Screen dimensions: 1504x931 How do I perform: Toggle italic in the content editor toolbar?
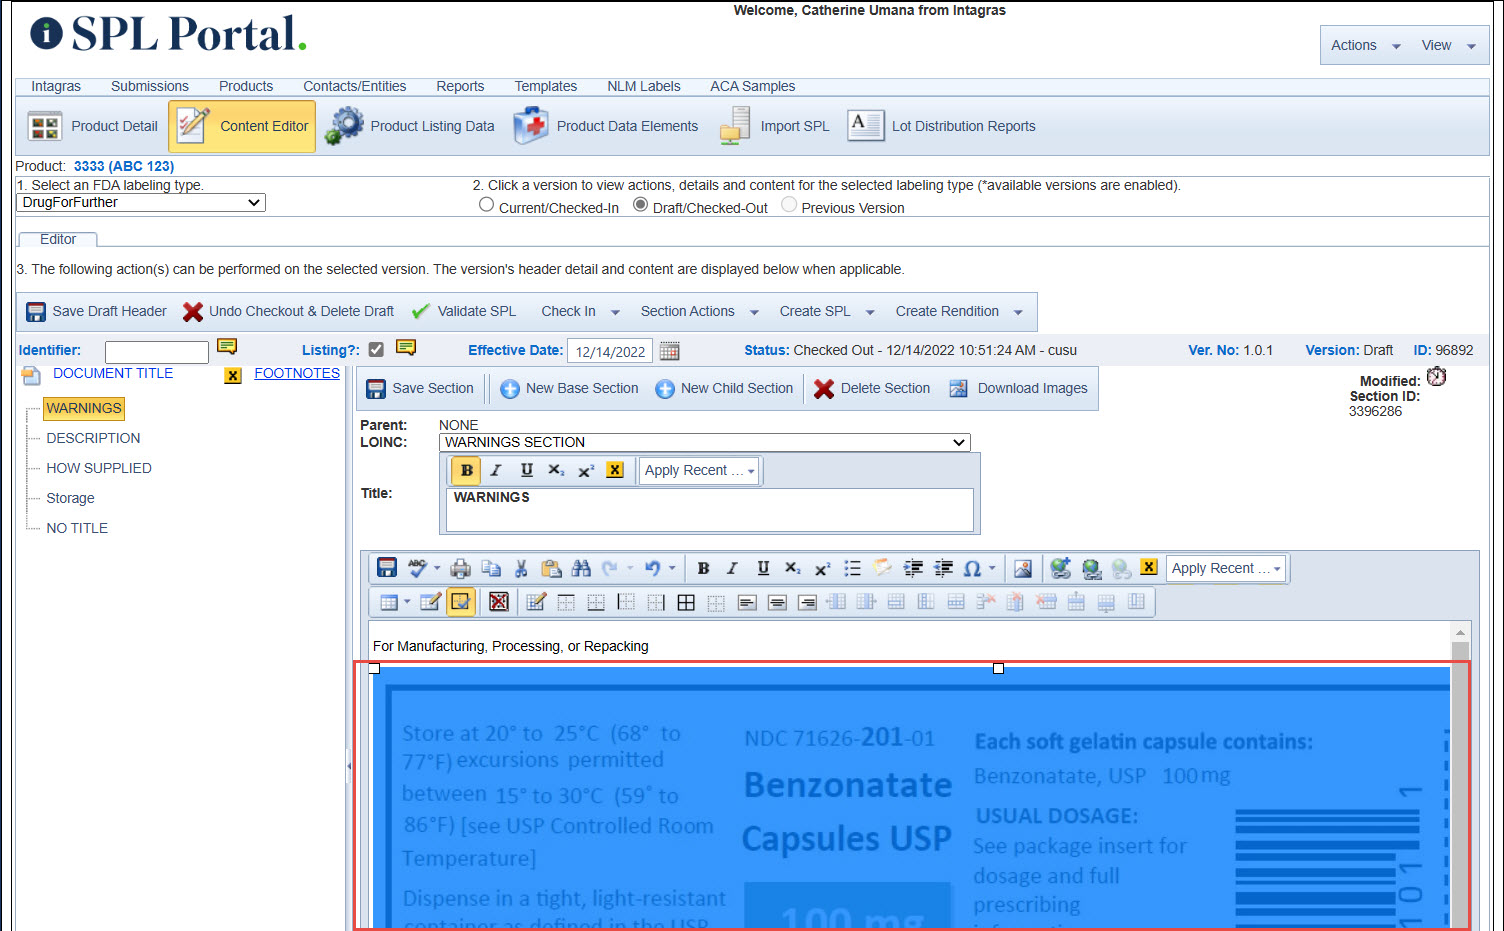[732, 568]
